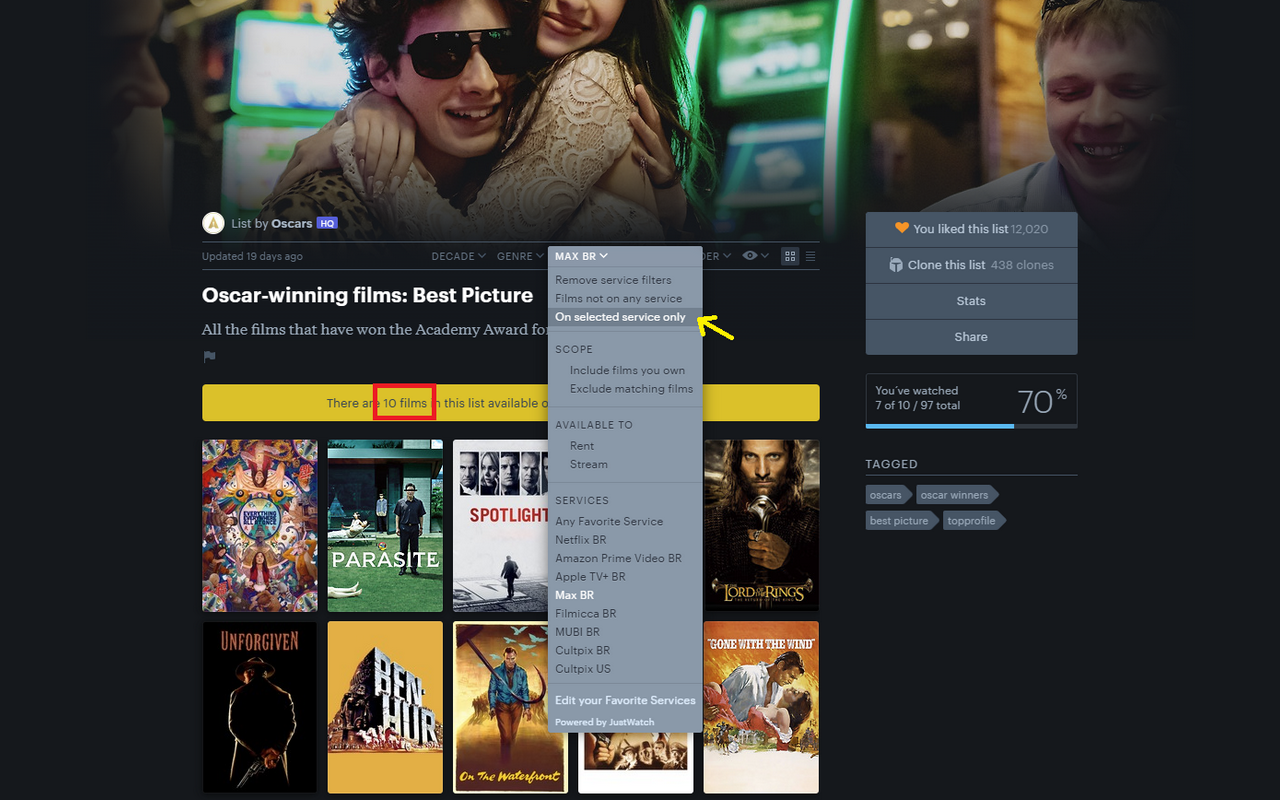Click the 70% watched figure

(1042, 401)
